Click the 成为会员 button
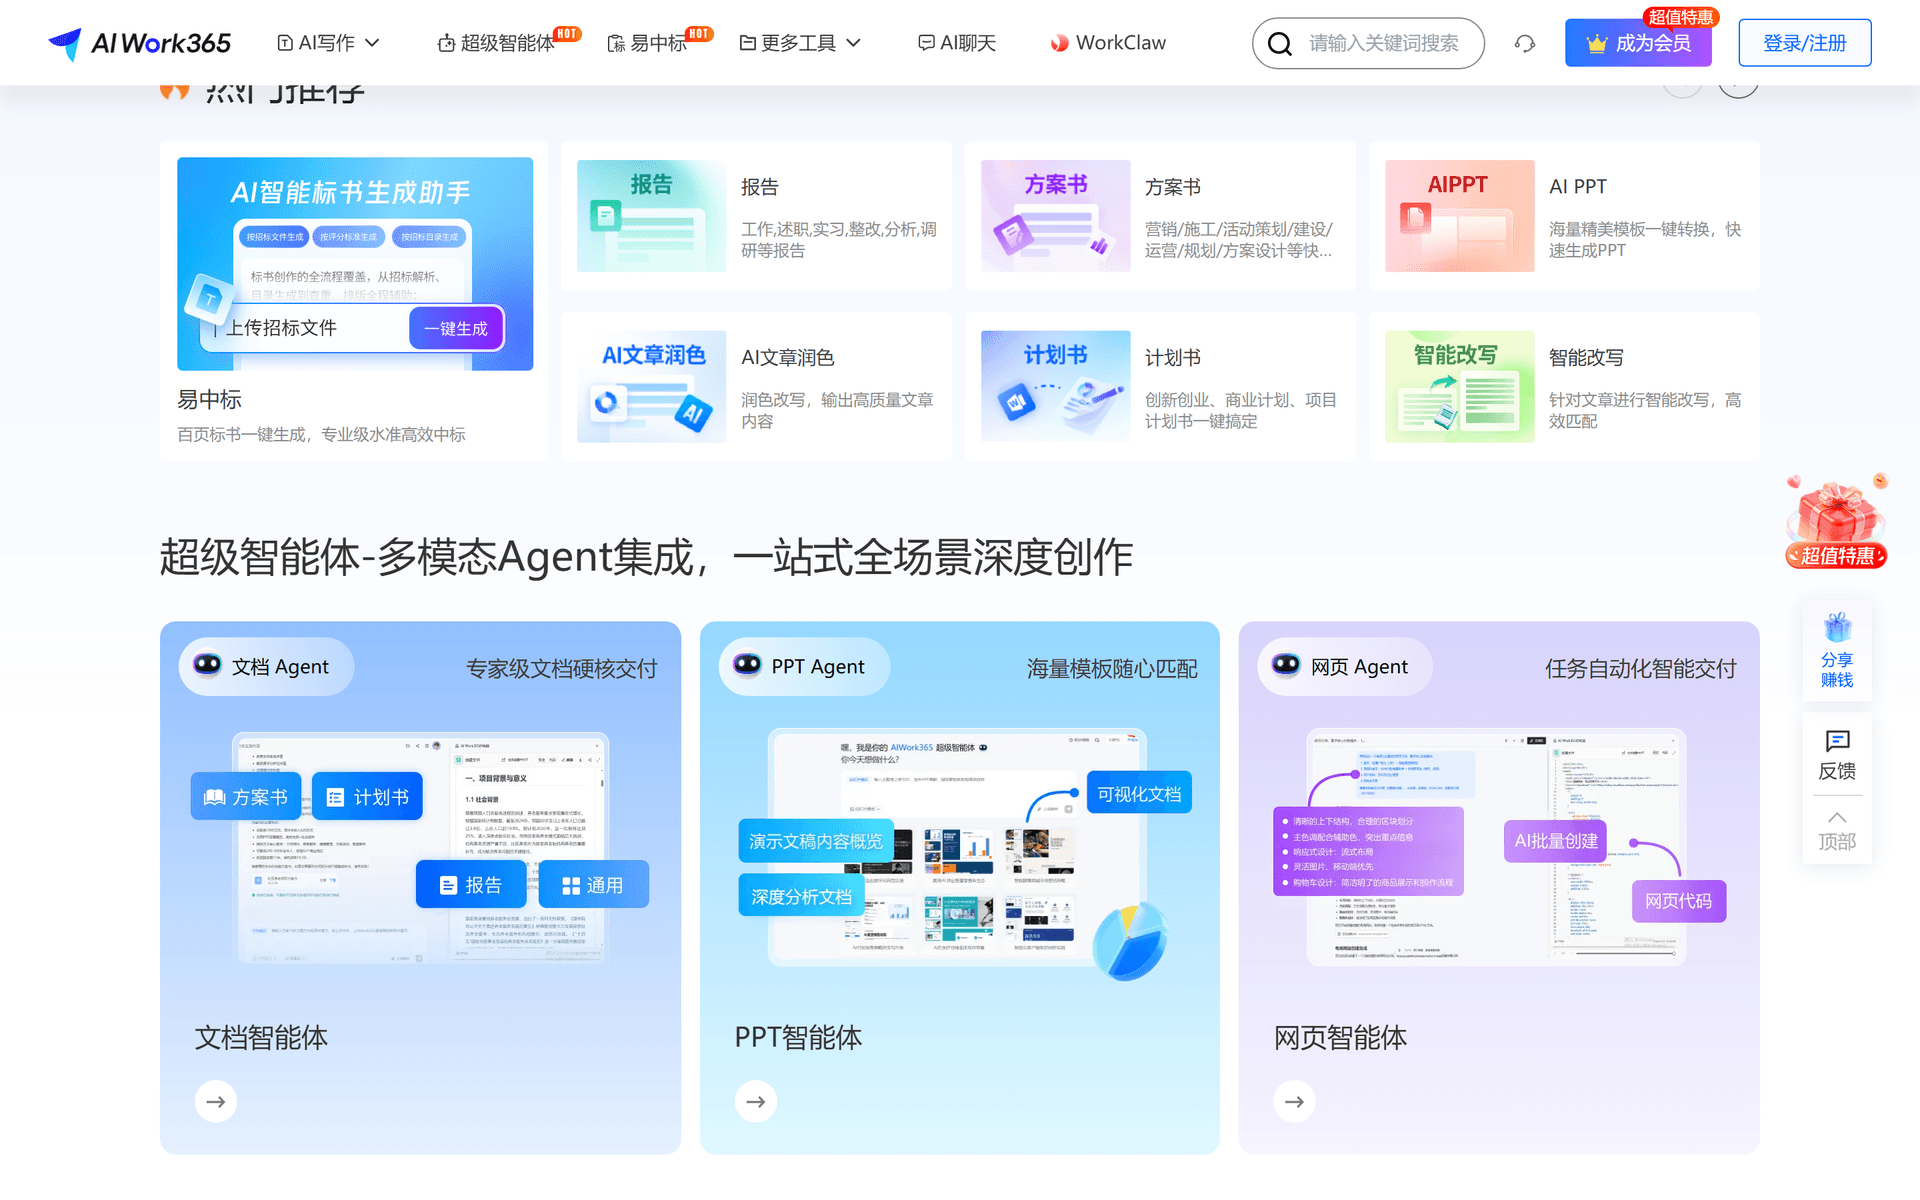This screenshot has height=1200, width=1920. [1638, 43]
